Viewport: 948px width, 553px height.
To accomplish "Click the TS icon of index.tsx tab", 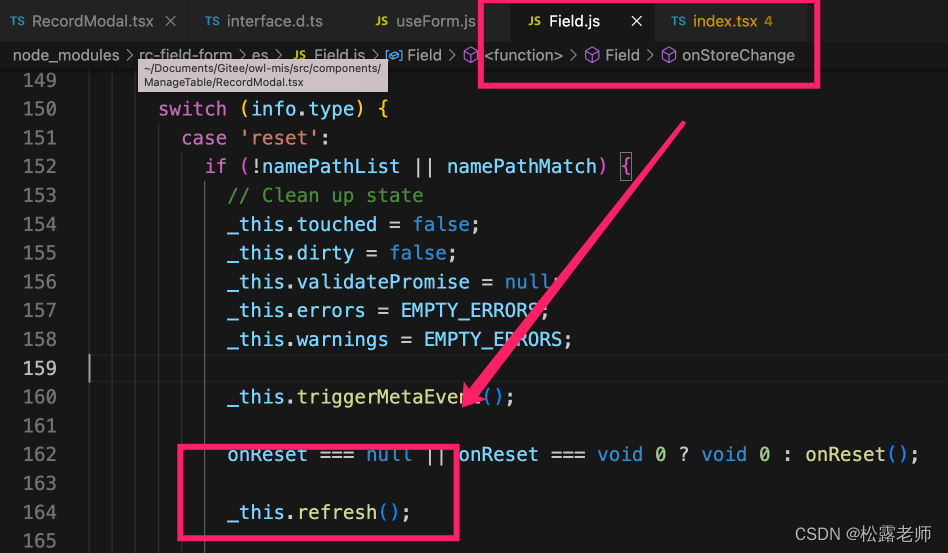I will coord(678,21).
